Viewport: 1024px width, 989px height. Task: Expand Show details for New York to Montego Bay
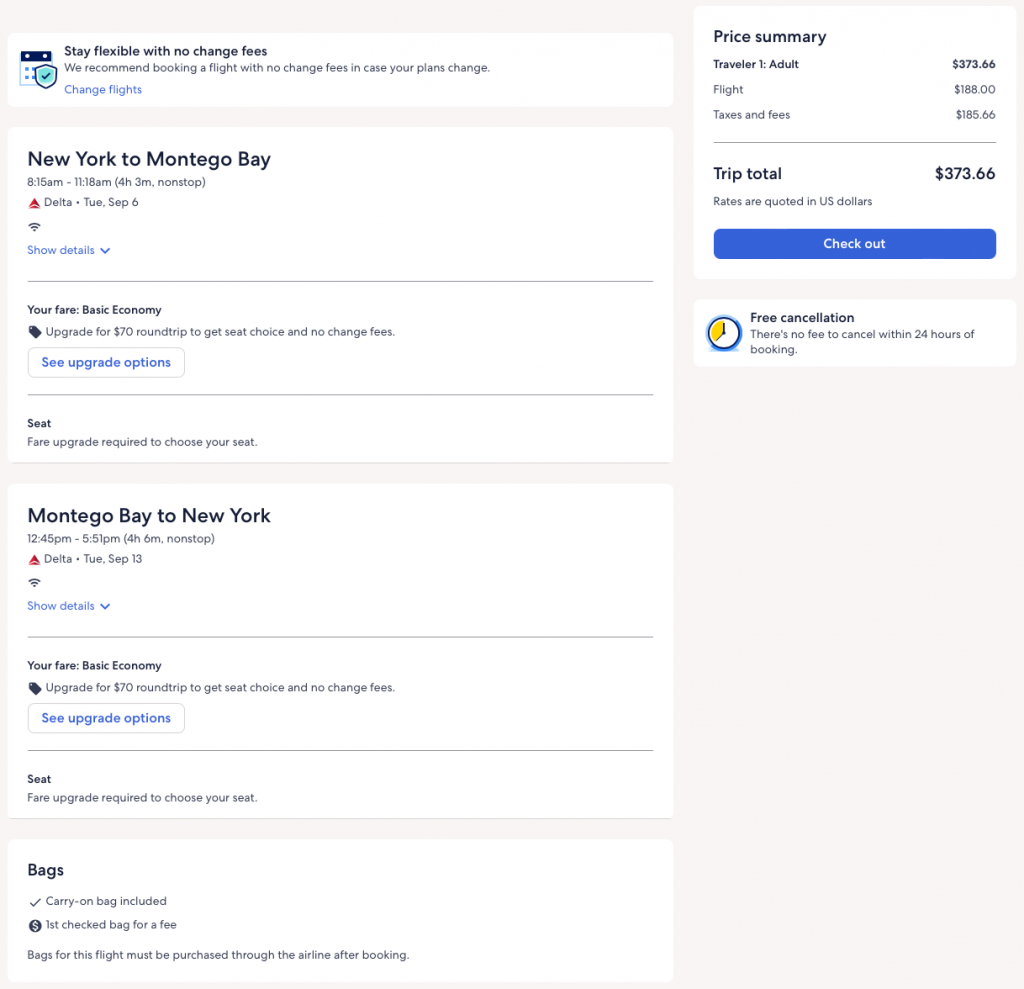point(68,250)
